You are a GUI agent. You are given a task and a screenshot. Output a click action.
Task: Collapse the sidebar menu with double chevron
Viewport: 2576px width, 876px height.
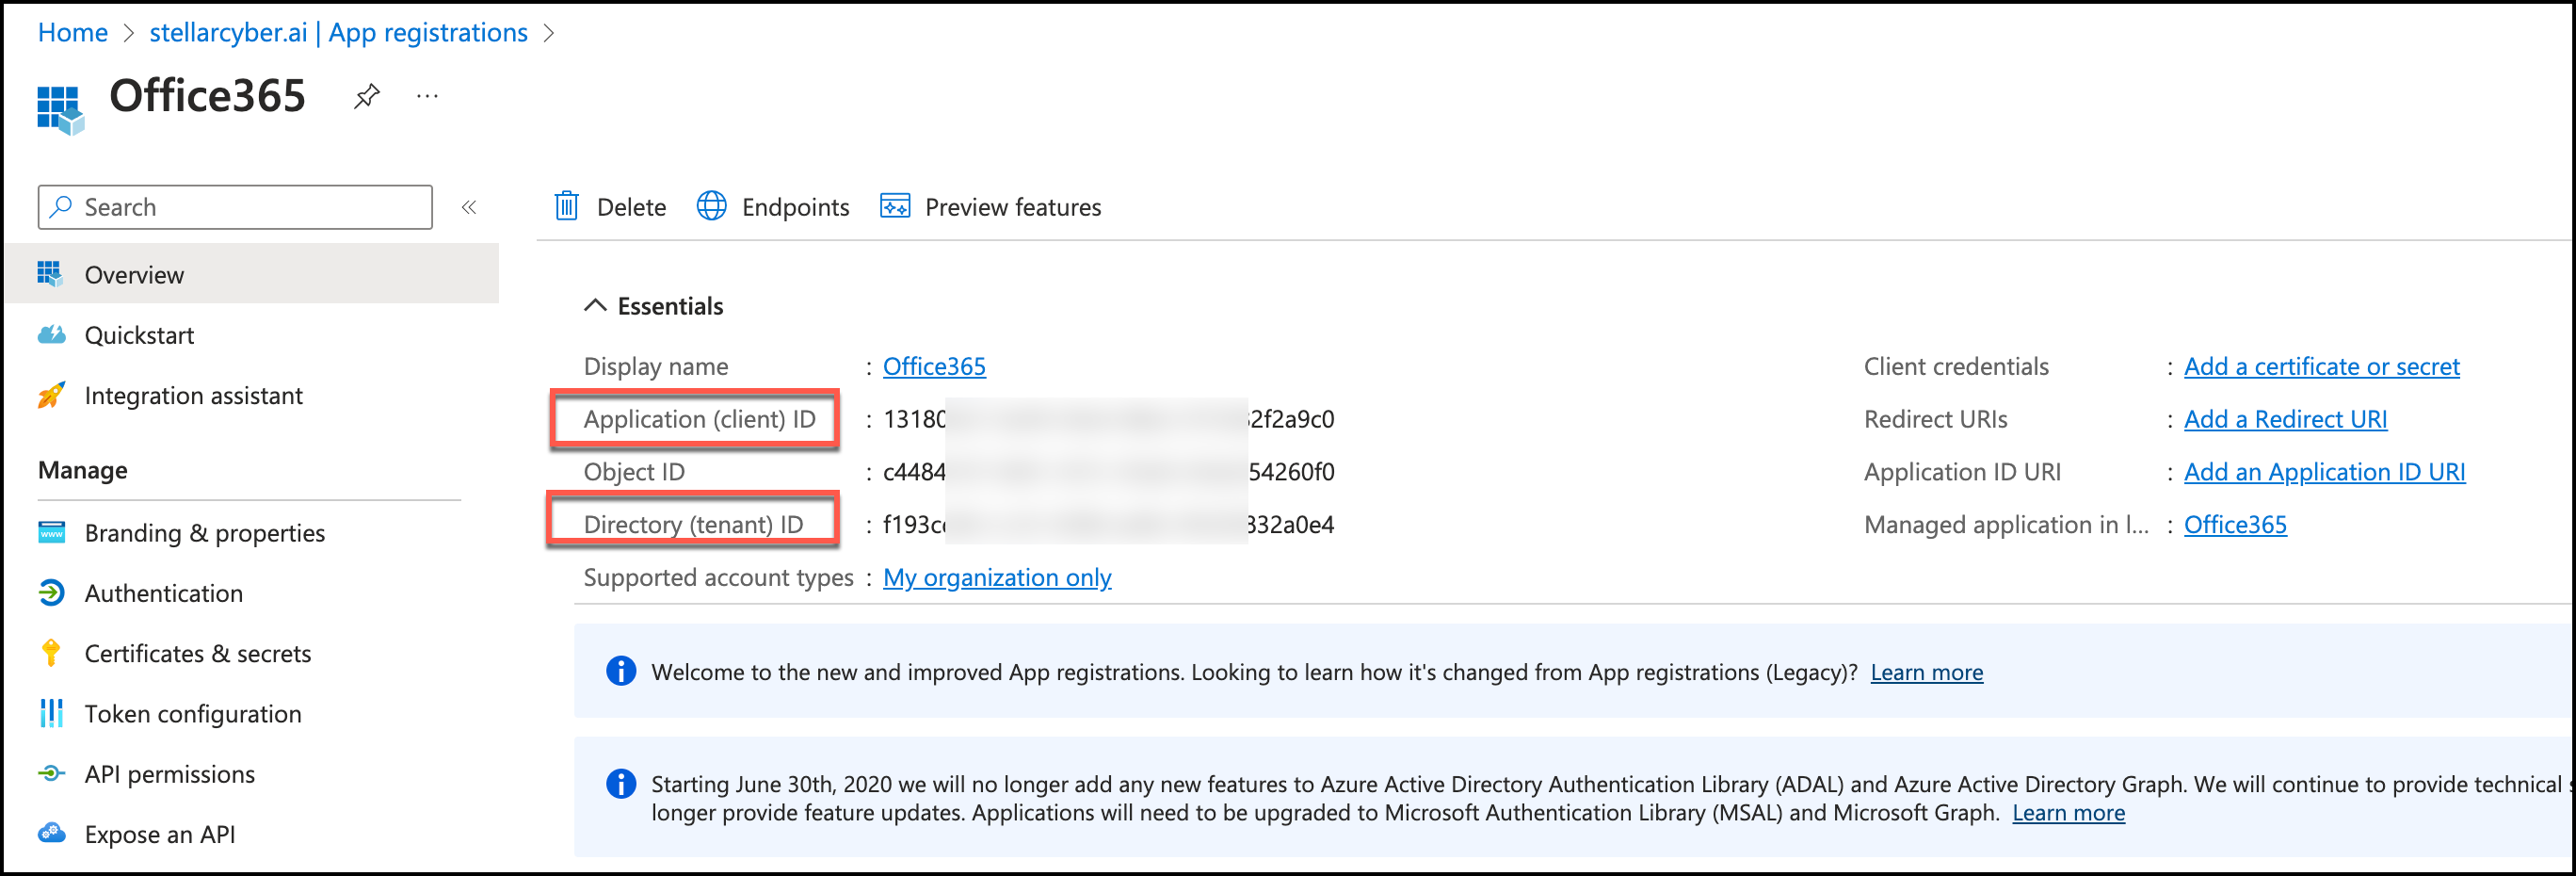pyautogui.click(x=469, y=207)
